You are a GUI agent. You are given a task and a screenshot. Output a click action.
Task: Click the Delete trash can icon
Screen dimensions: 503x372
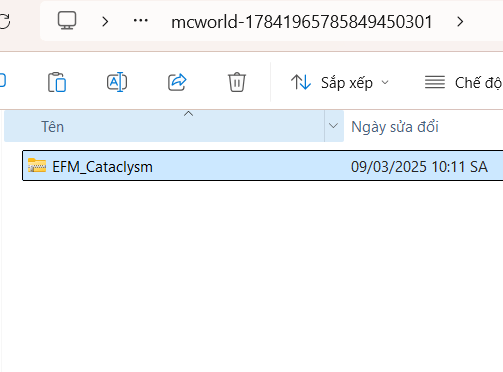[x=237, y=82]
